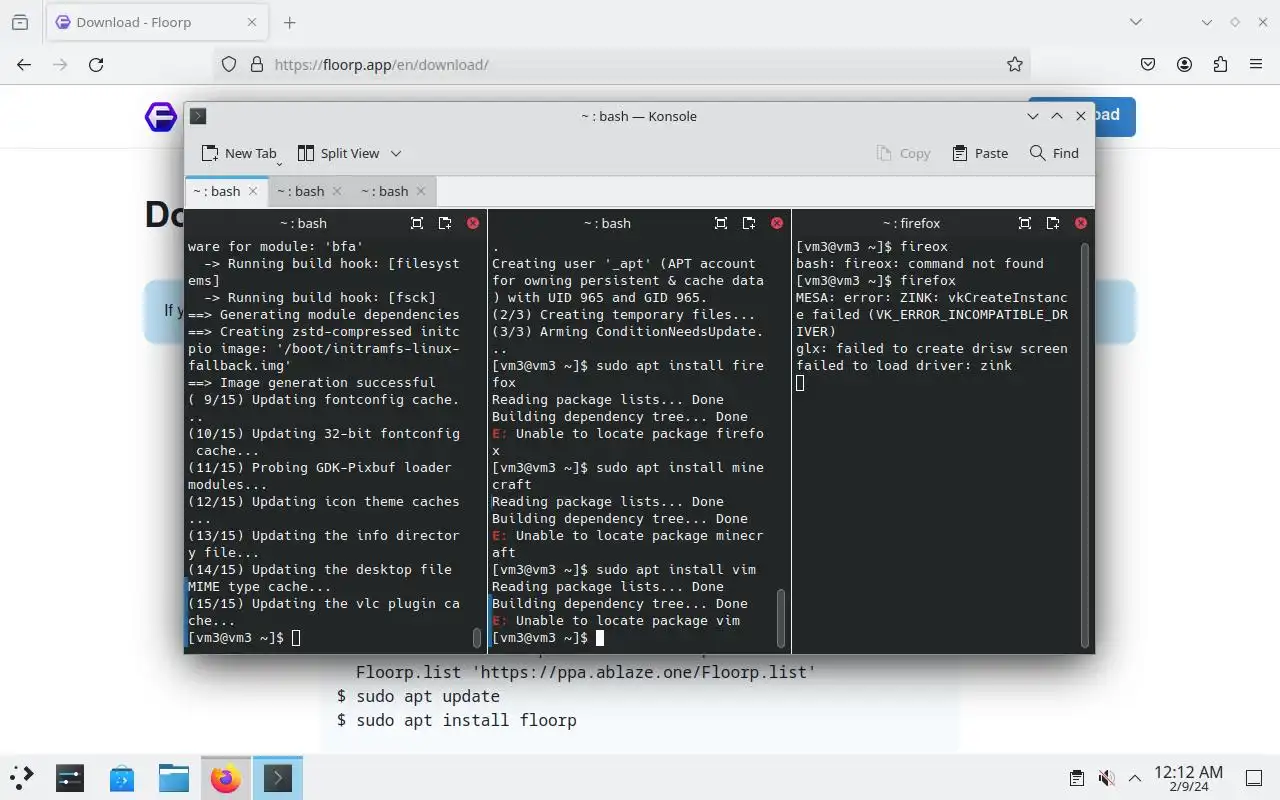Image resolution: width=1280 pixels, height=800 pixels.
Task: Click Konsole icon on taskbar
Action: click(278, 777)
